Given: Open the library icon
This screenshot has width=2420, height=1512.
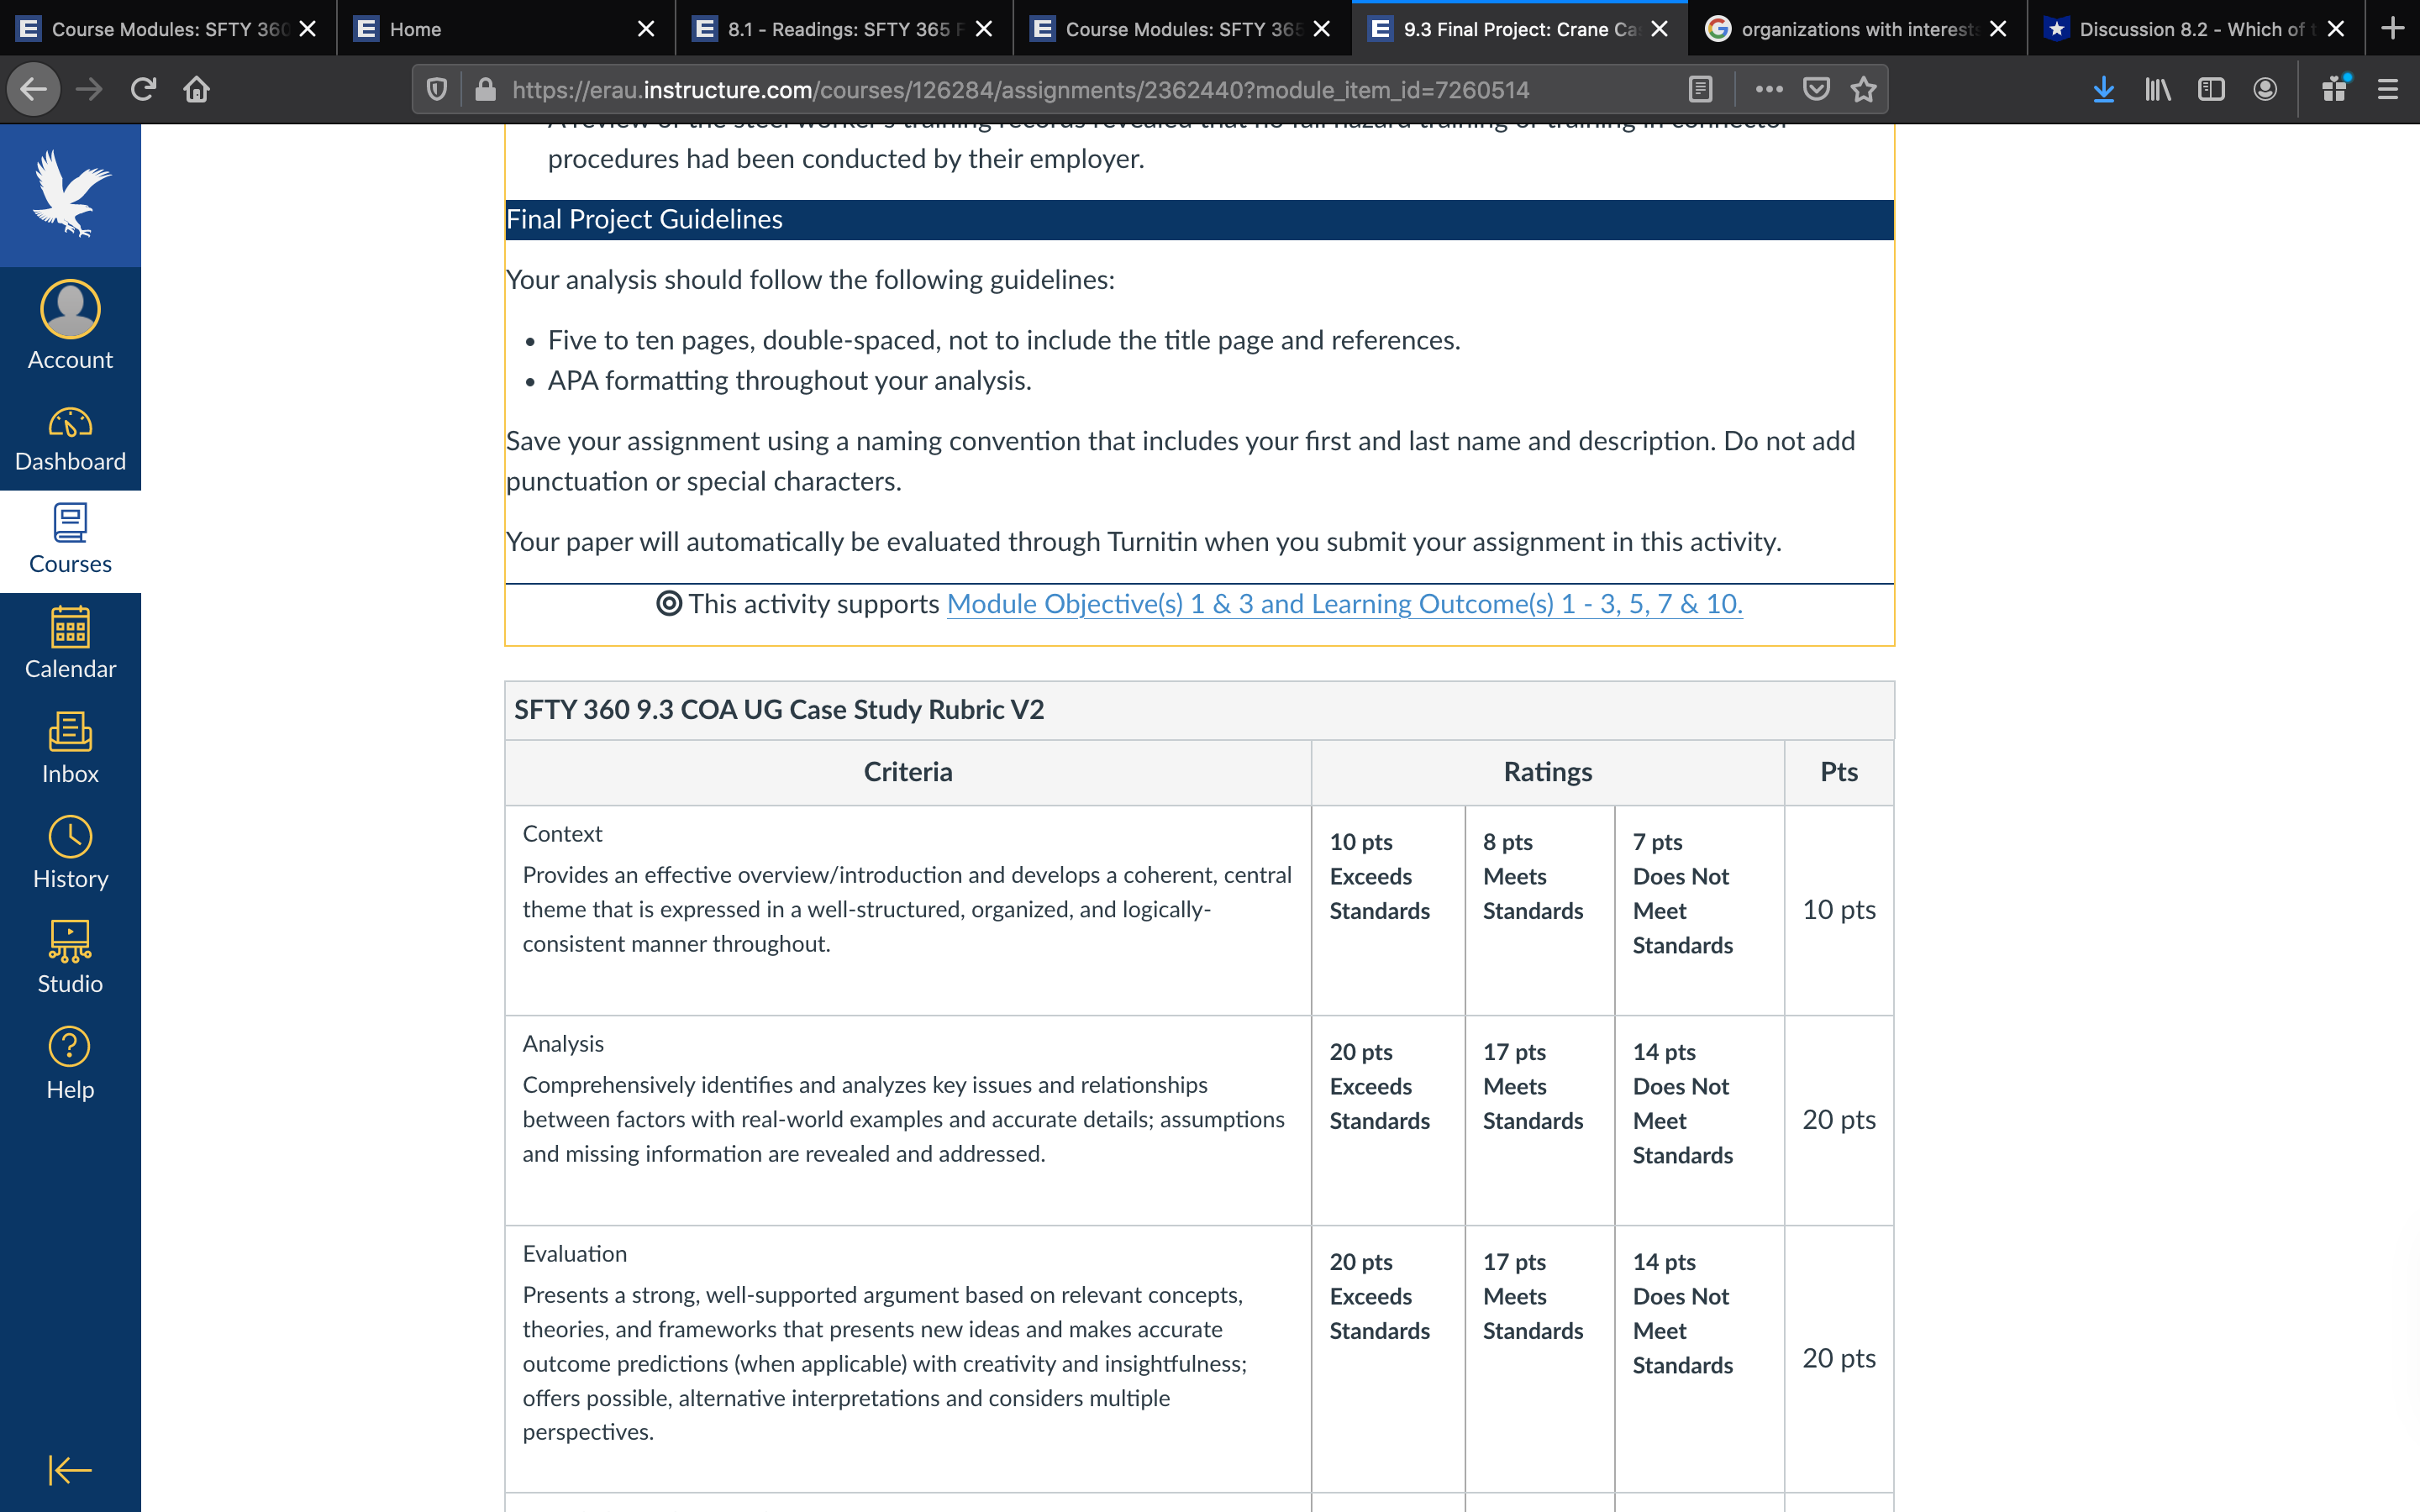Looking at the screenshot, I should 2158,89.
